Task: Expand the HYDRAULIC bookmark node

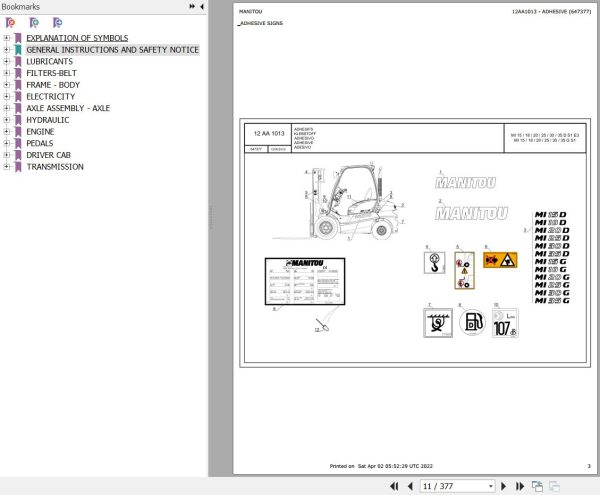Action: click(x=6, y=120)
